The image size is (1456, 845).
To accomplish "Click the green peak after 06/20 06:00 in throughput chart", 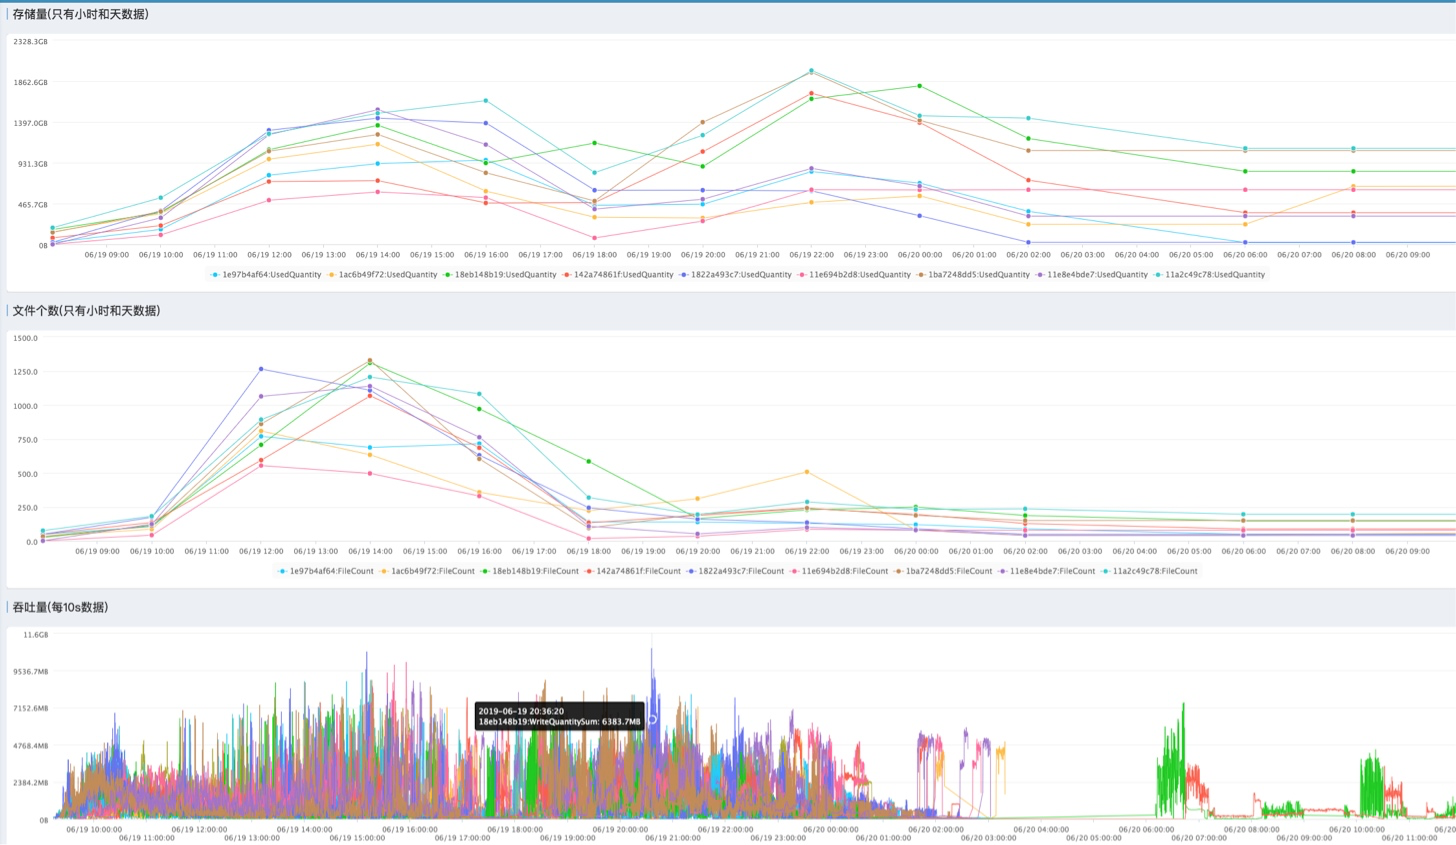I will click(x=1183, y=704).
